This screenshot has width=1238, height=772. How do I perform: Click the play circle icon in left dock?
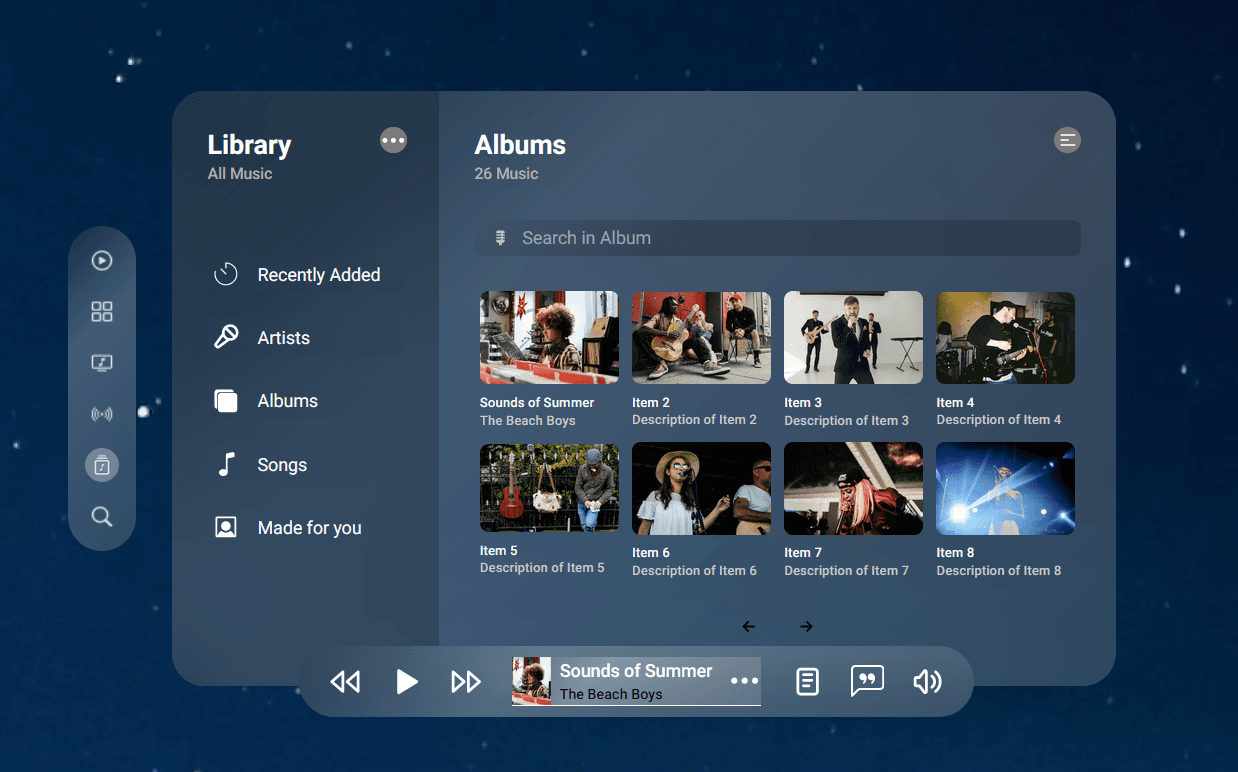(102, 261)
